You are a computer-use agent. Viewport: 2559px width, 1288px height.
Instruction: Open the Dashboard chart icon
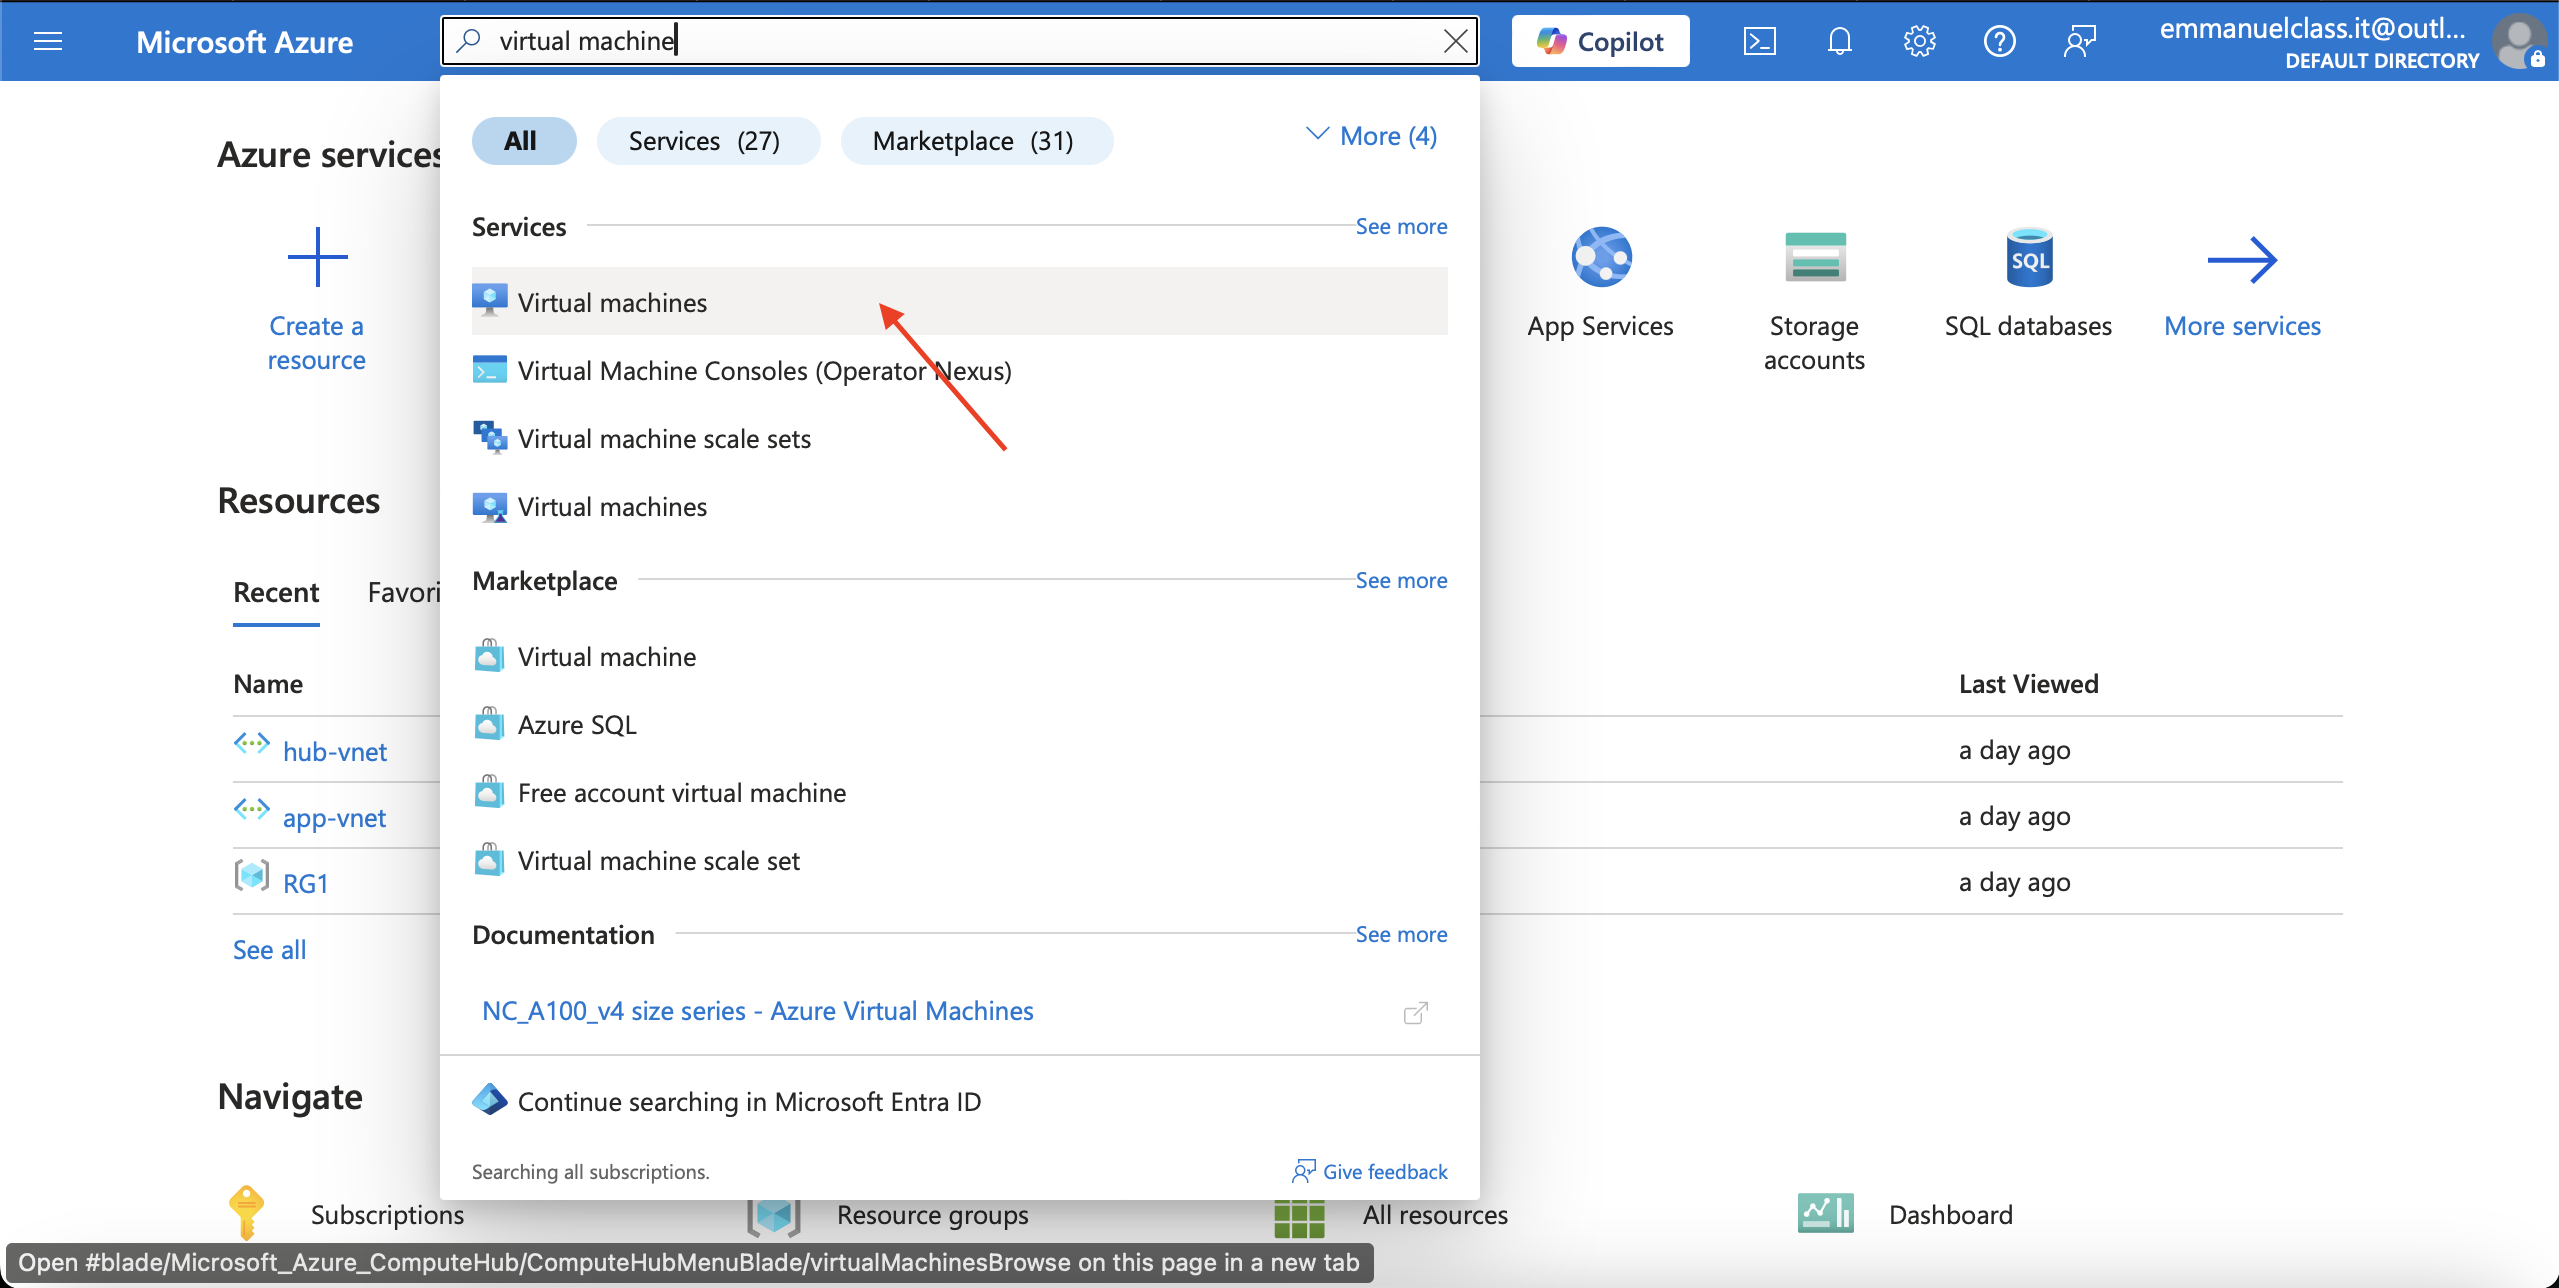(1825, 1214)
